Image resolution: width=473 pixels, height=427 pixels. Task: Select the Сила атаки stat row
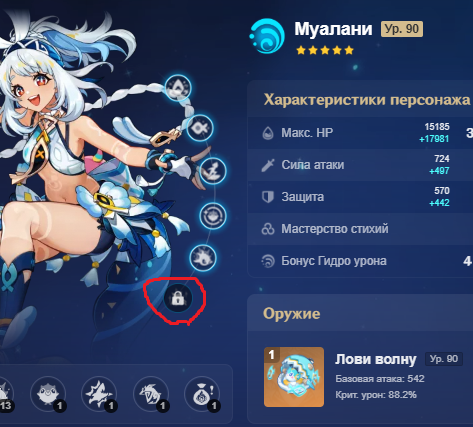(x=360, y=165)
